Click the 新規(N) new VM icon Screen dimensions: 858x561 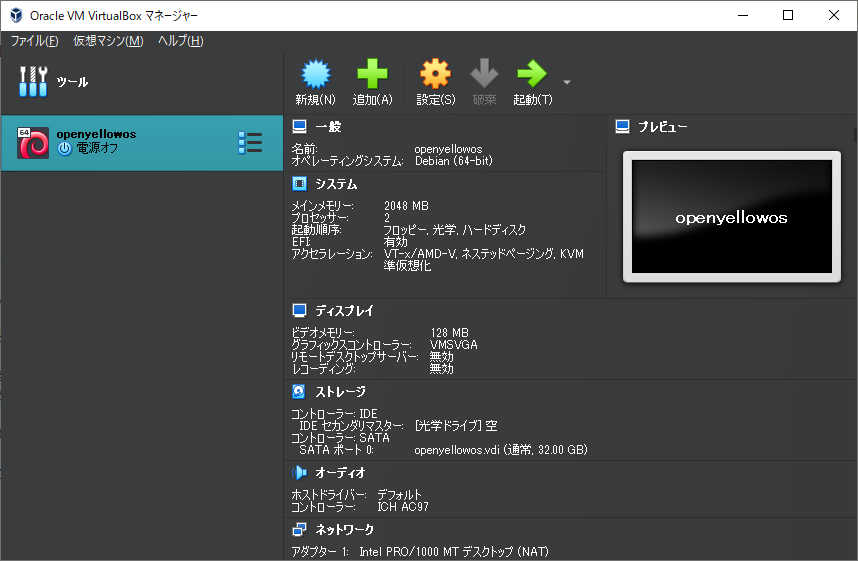point(315,74)
